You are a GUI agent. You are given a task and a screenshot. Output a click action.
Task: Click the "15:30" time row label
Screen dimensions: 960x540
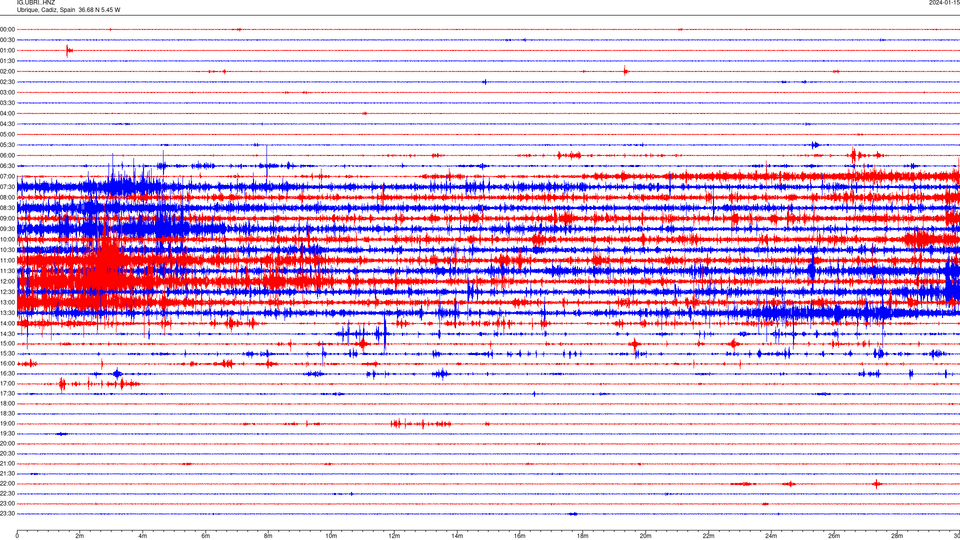coord(7,353)
